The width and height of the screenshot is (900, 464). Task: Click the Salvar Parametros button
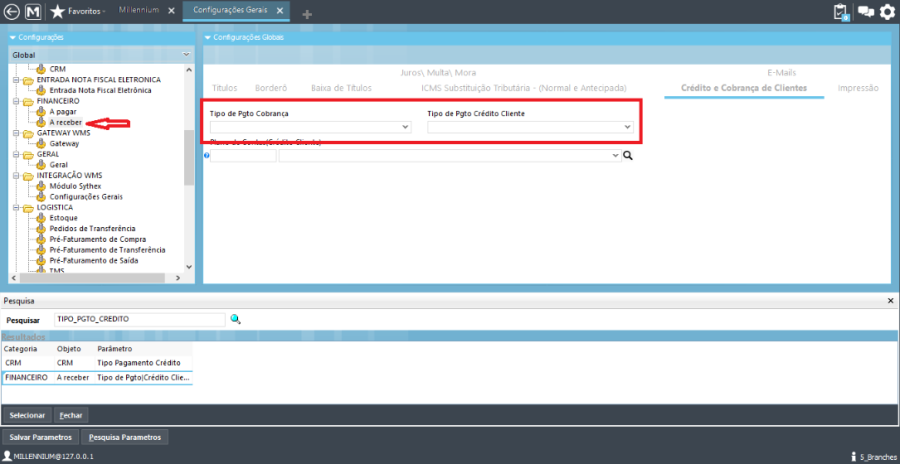click(x=40, y=437)
